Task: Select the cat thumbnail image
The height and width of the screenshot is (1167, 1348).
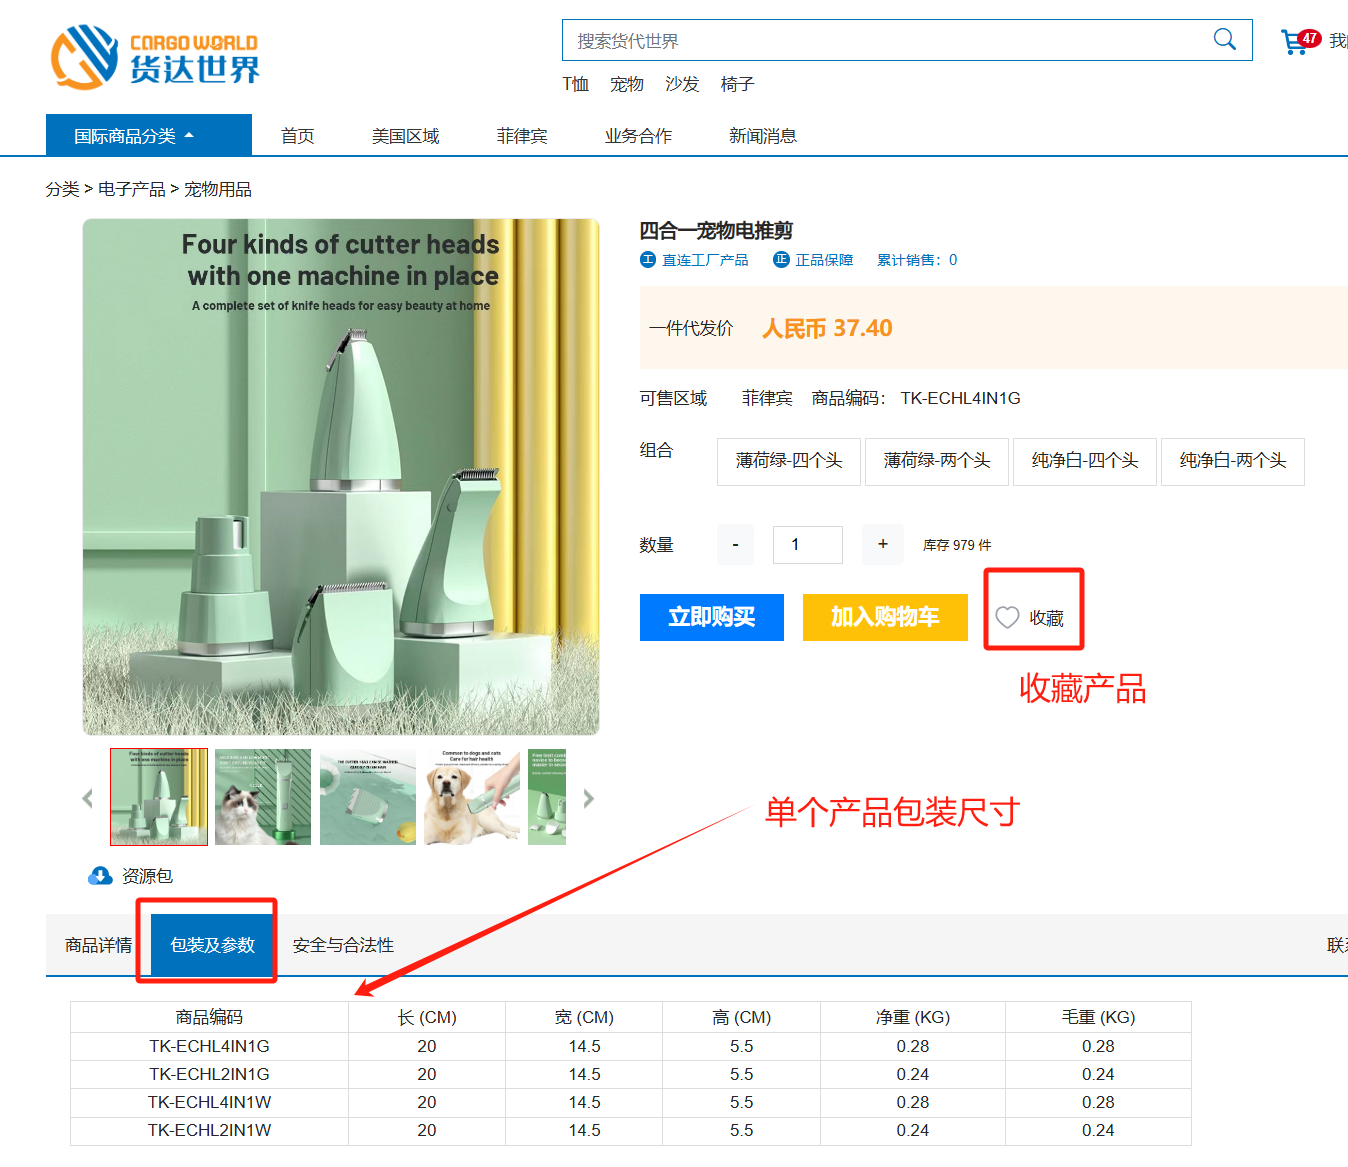Action: (x=263, y=797)
